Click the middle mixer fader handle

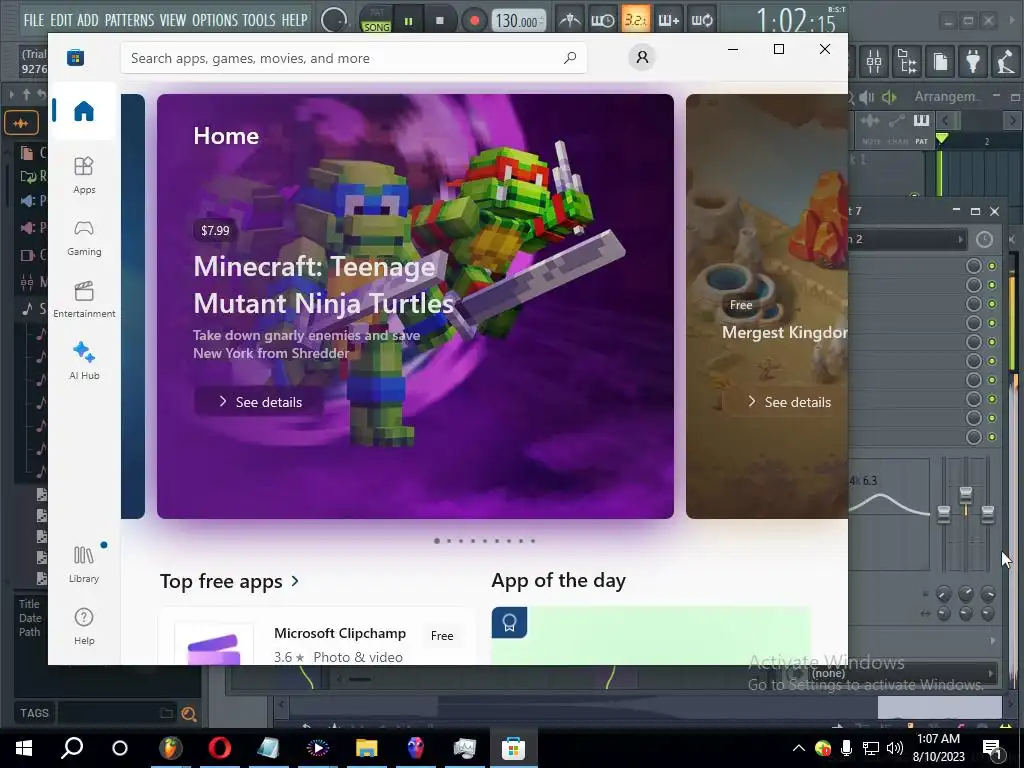(x=965, y=494)
